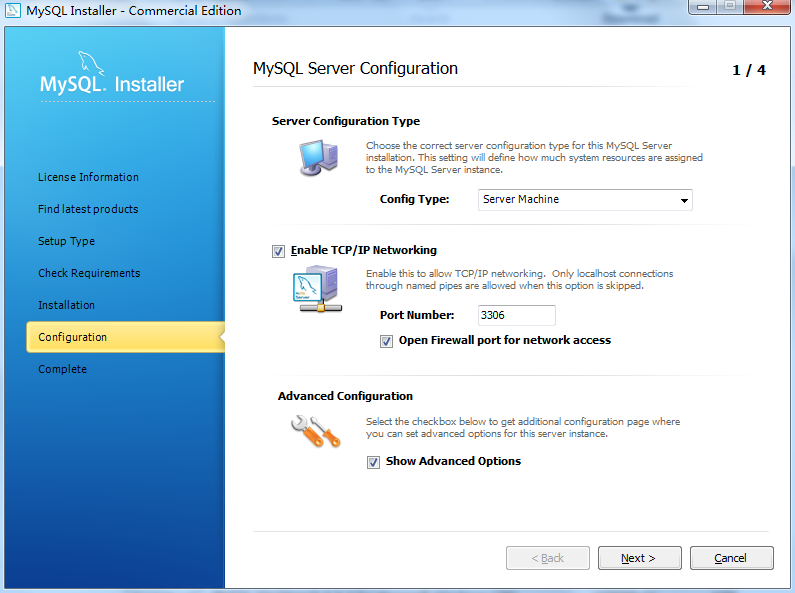Select License Information step in sidebar

point(88,177)
